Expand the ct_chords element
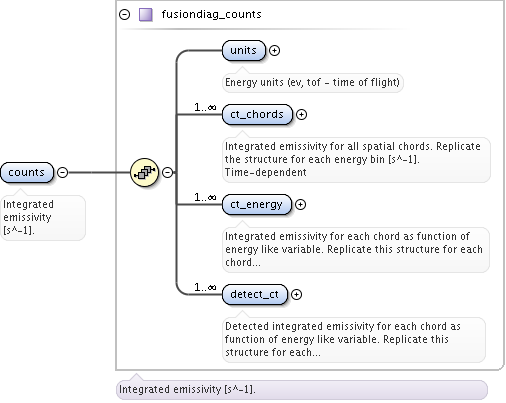The image size is (506, 403). (x=301, y=115)
